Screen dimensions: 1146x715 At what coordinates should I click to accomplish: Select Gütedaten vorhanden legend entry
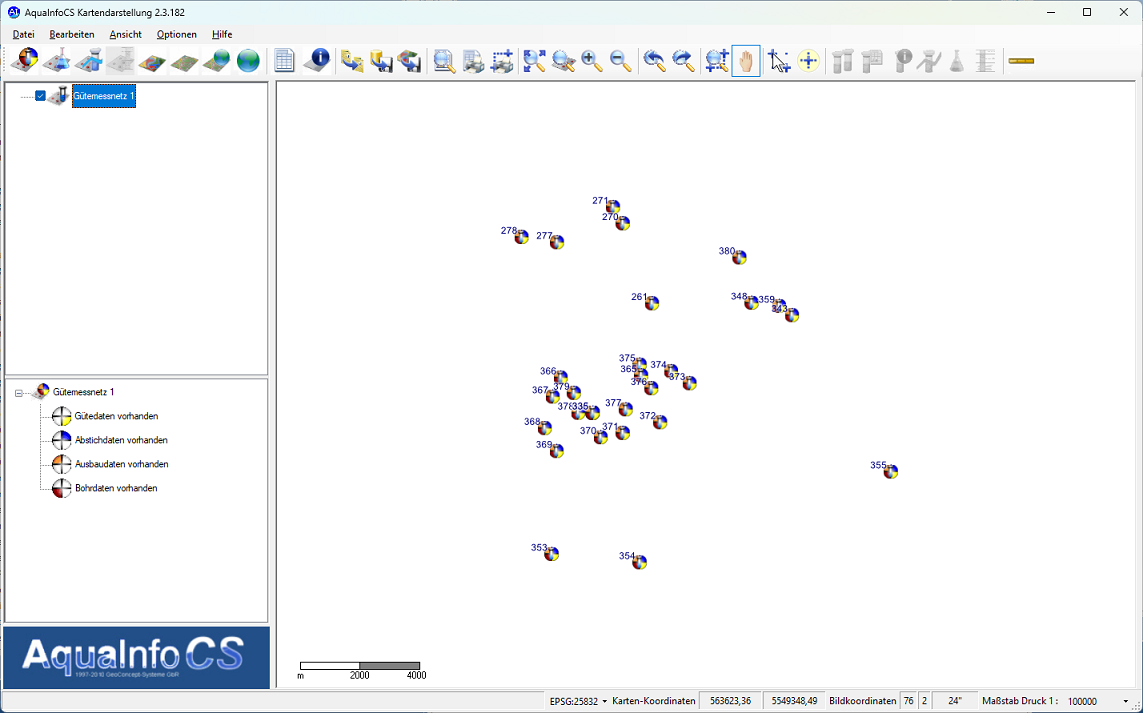tap(116, 417)
